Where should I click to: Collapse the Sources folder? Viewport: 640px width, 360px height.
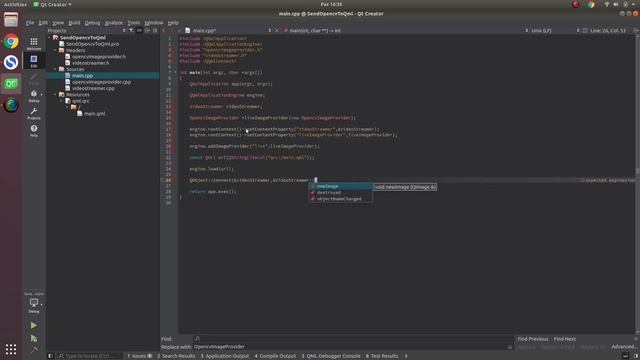[x=56, y=69]
